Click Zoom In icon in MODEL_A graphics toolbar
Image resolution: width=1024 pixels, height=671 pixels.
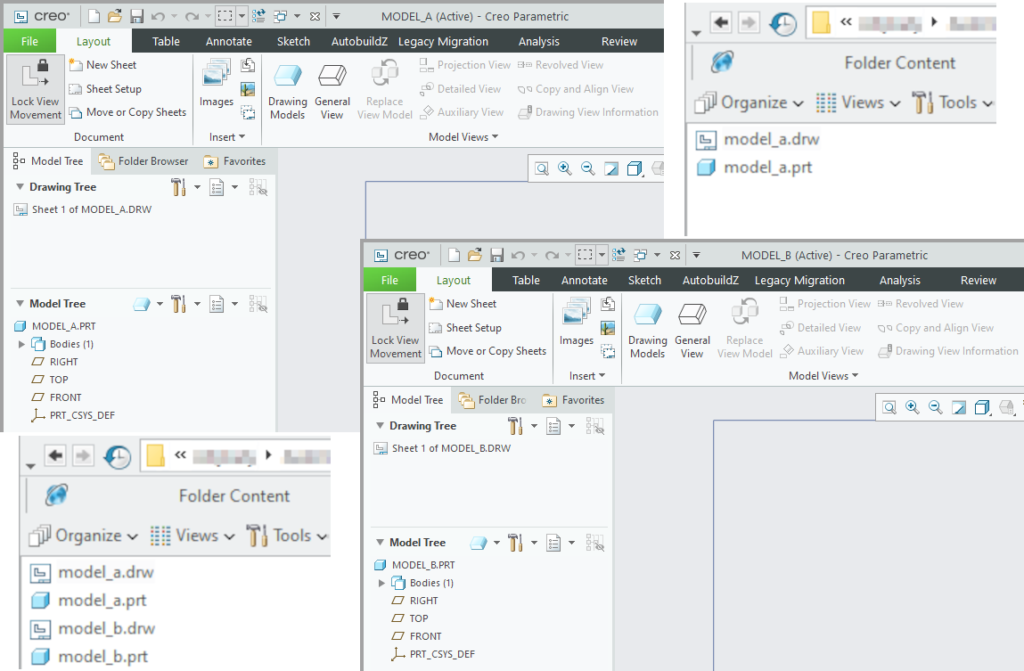coord(565,169)
